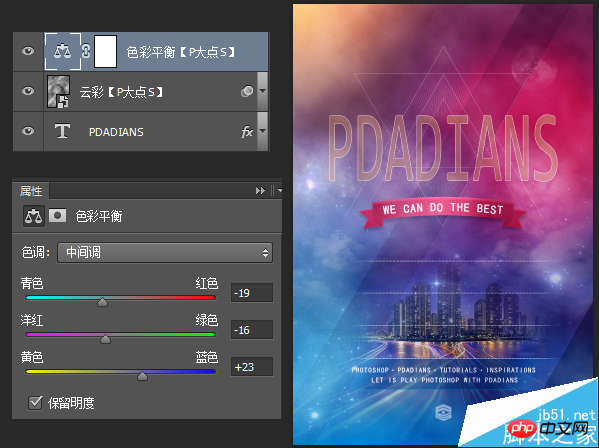Click the cyan-red value field showing -19

pyautogui.click(x=252, y=293)
